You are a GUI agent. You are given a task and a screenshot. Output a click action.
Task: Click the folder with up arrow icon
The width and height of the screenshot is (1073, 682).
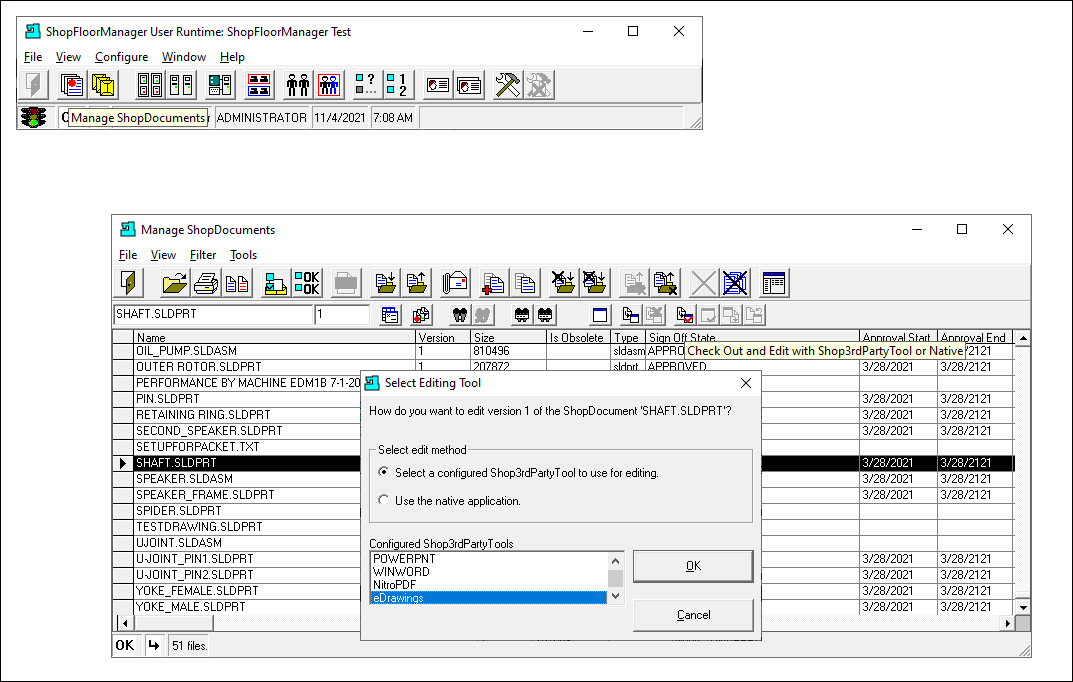tap(417, 283)
